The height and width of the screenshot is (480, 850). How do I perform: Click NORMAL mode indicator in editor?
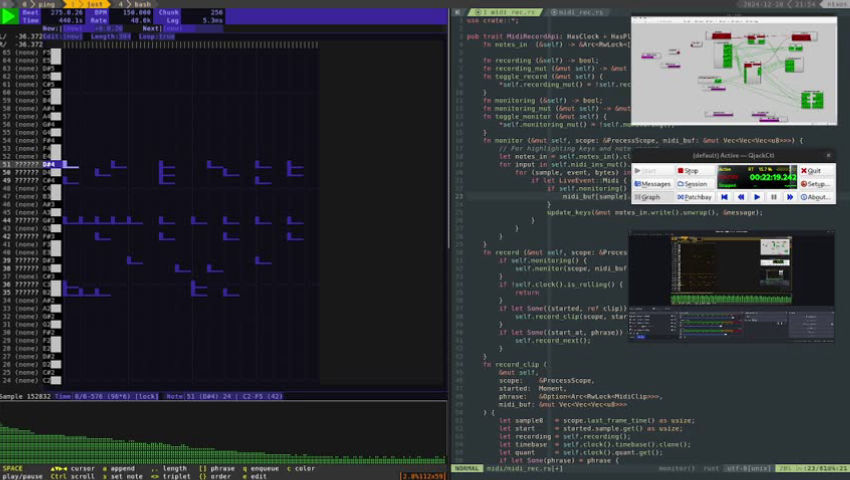[467, 468]
